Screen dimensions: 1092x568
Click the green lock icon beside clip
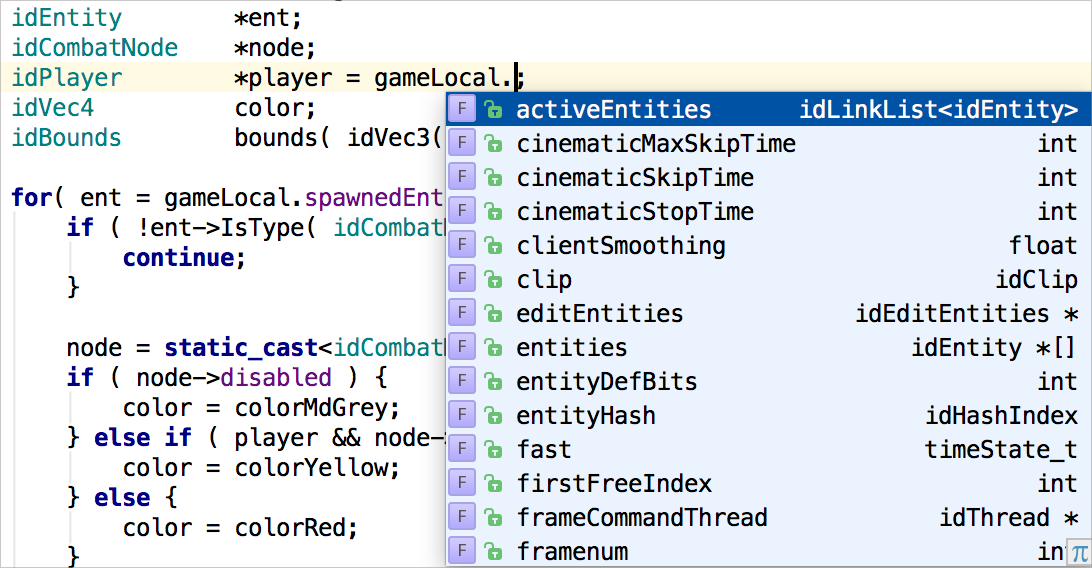coord(492,280)
